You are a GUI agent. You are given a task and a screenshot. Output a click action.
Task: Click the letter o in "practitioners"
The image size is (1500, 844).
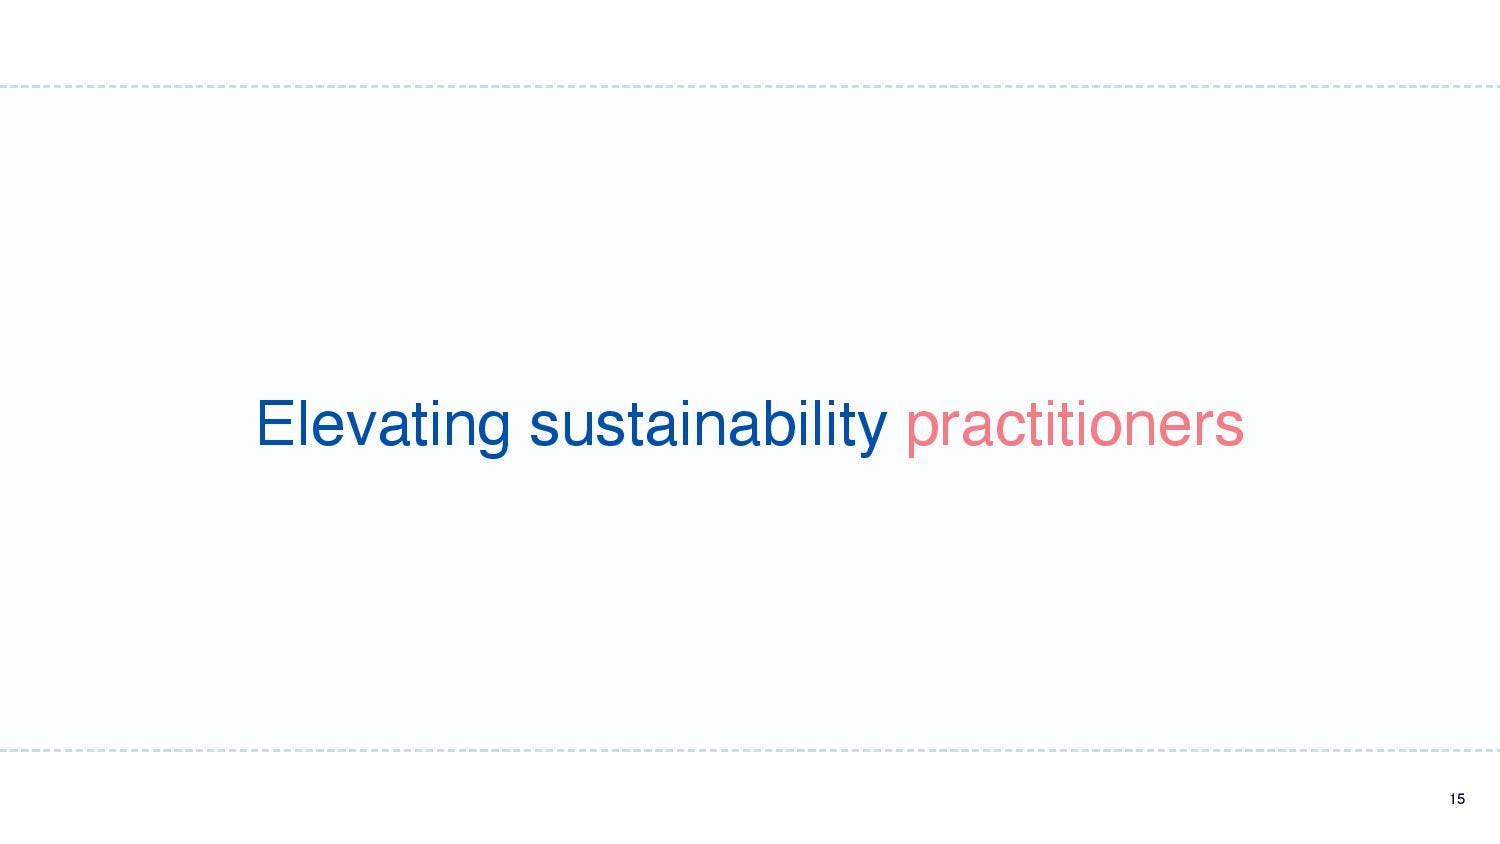pos(1111,430)
